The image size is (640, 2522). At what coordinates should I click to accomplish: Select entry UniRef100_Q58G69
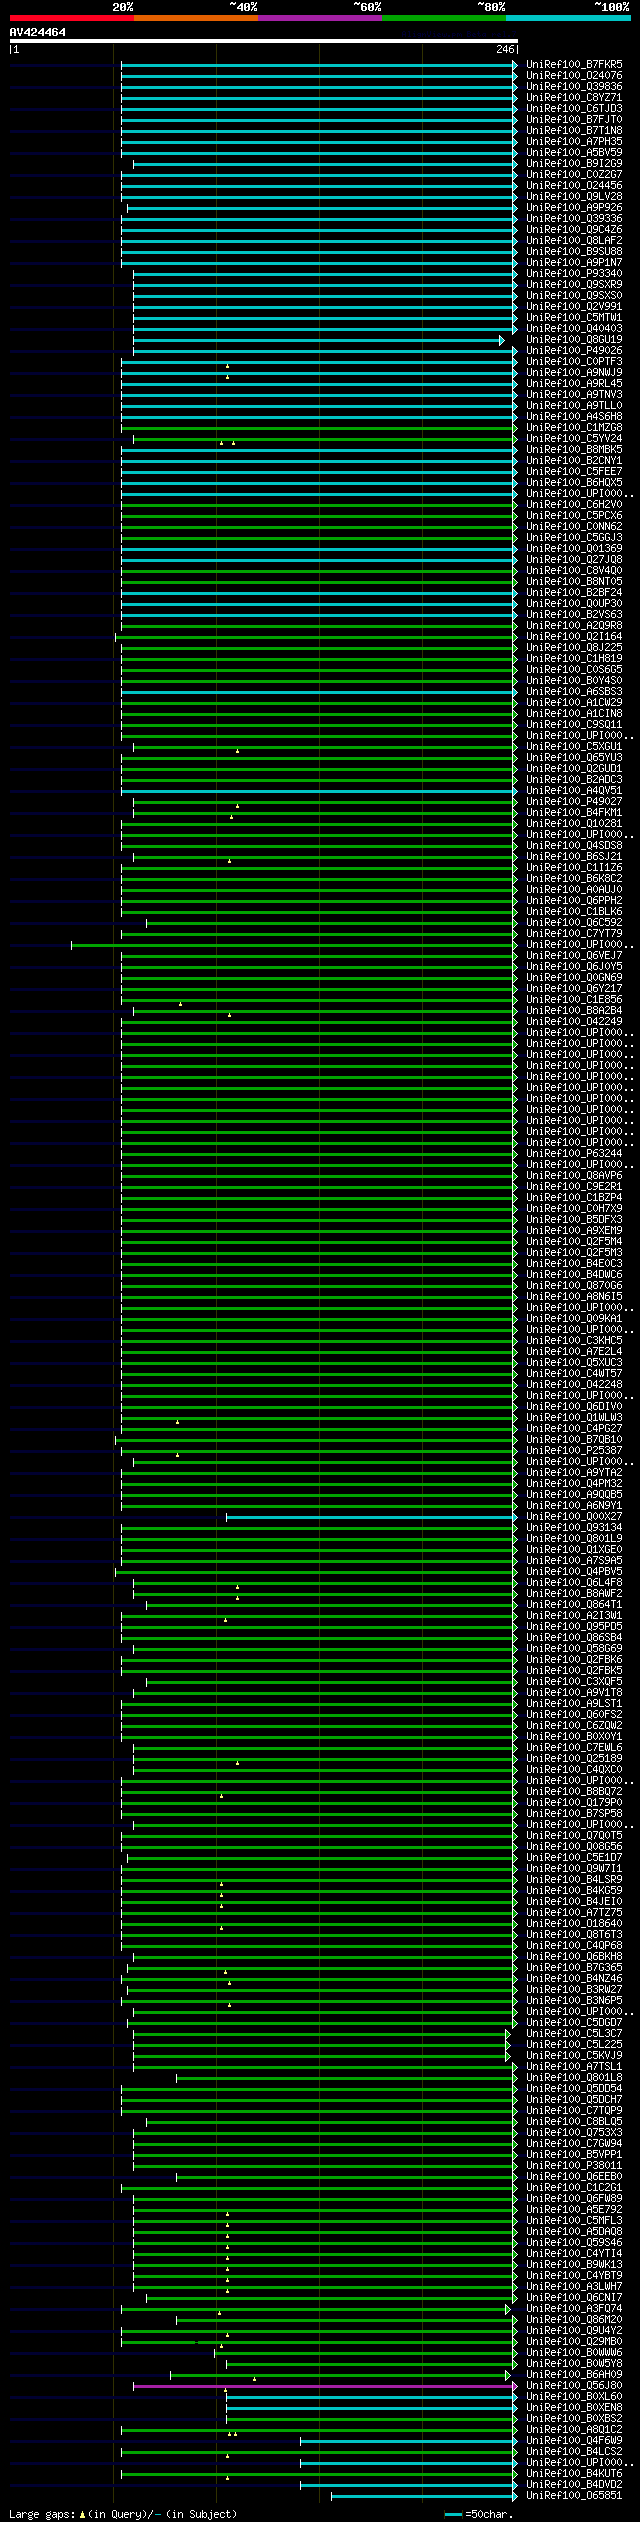coord(574,1649)
